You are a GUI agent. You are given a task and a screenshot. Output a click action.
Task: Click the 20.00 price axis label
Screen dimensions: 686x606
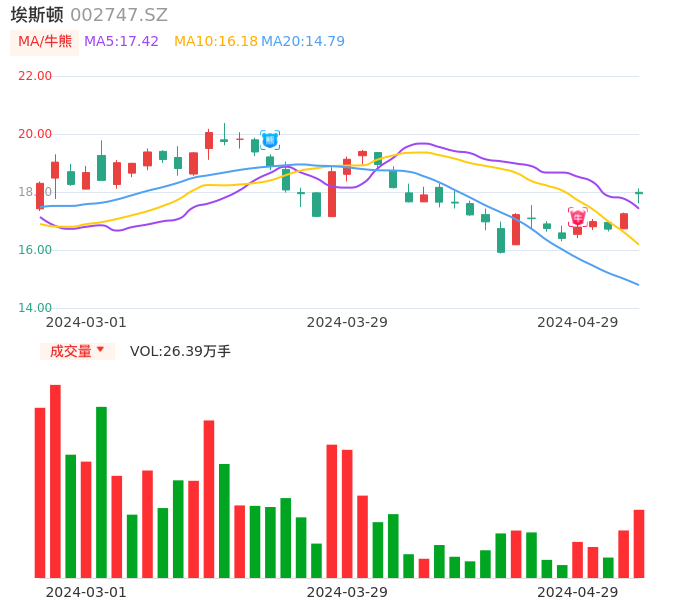coord(36,134)
